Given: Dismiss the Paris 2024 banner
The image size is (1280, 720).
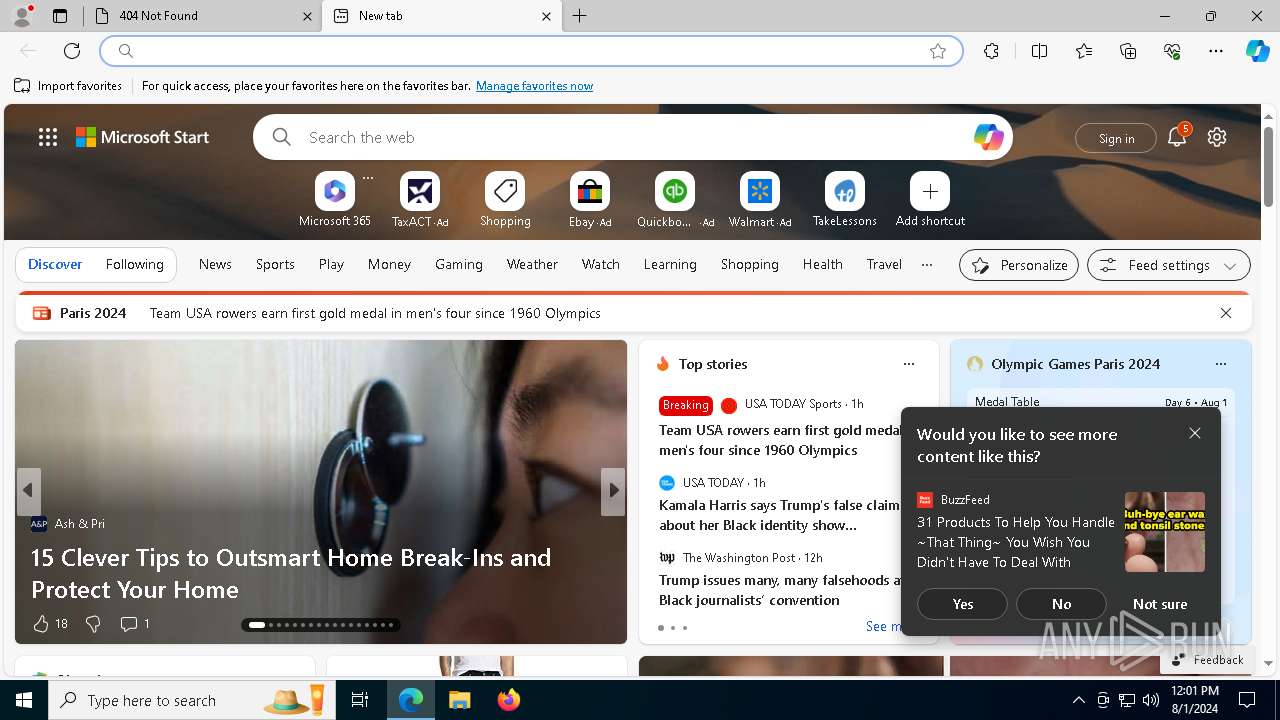Looking at the screenshot, I should [x=1226, y=313].
